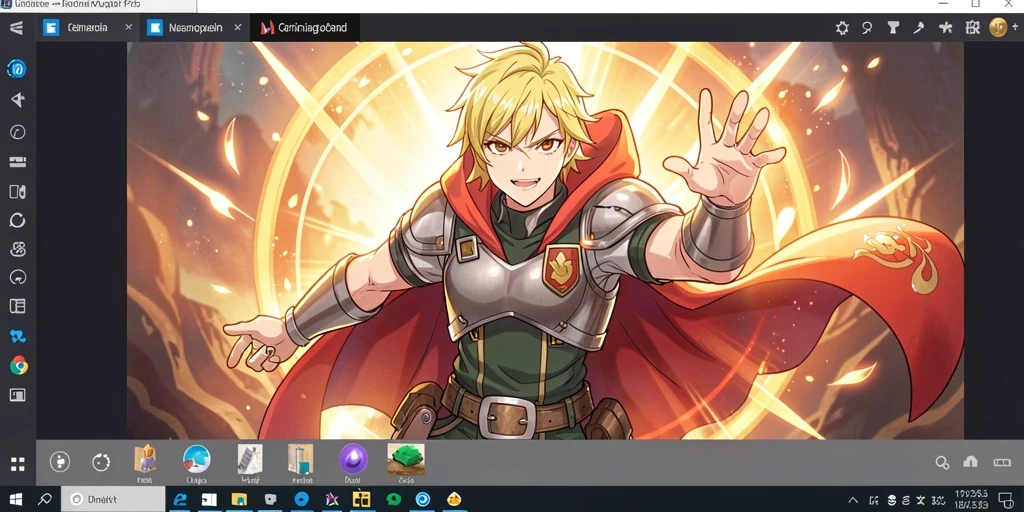Click the taskbar search magnifier
The image size is (1024, 512).
click(44, 500)
